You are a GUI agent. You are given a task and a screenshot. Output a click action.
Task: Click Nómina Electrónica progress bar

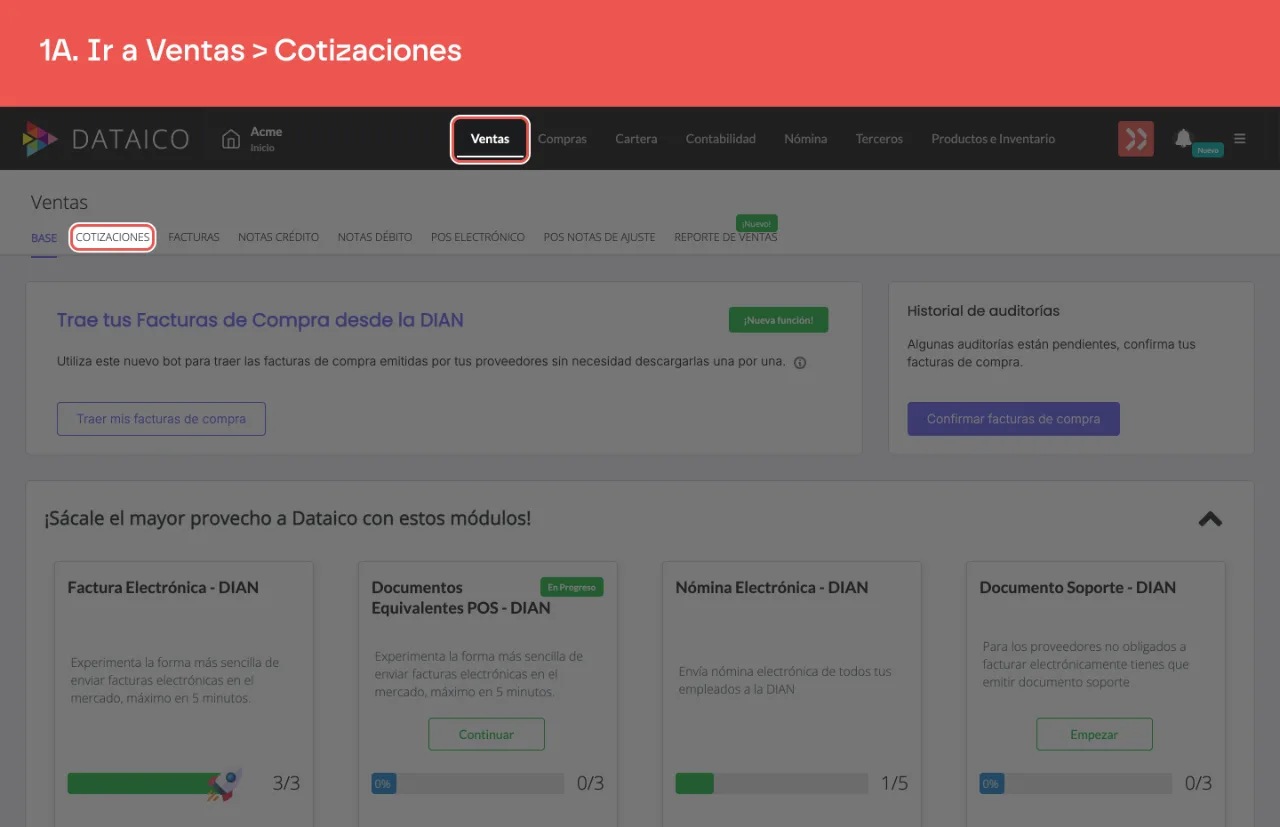point(770,783)
